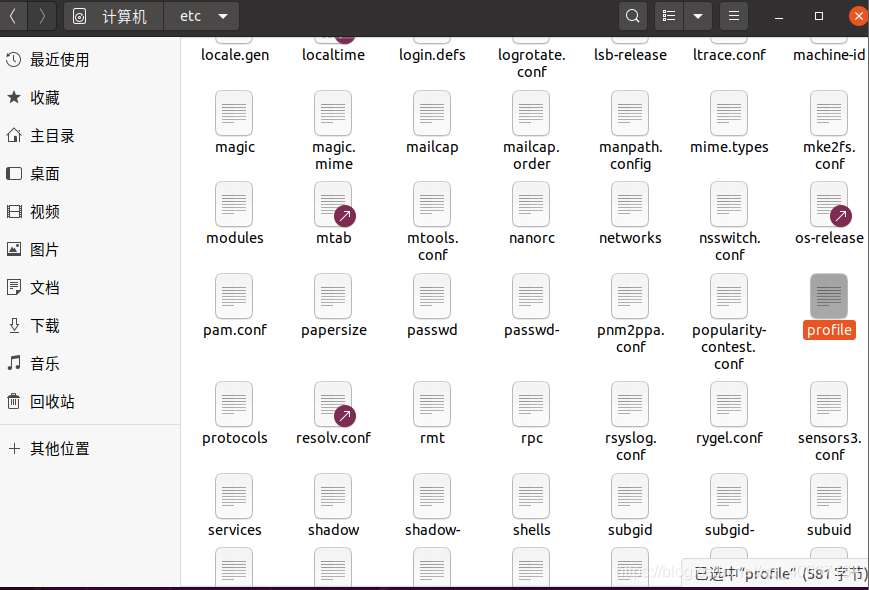This screenshot has height=590, width=869.
Task: Click the logrotate.conf file name
Action: (531, 64)
